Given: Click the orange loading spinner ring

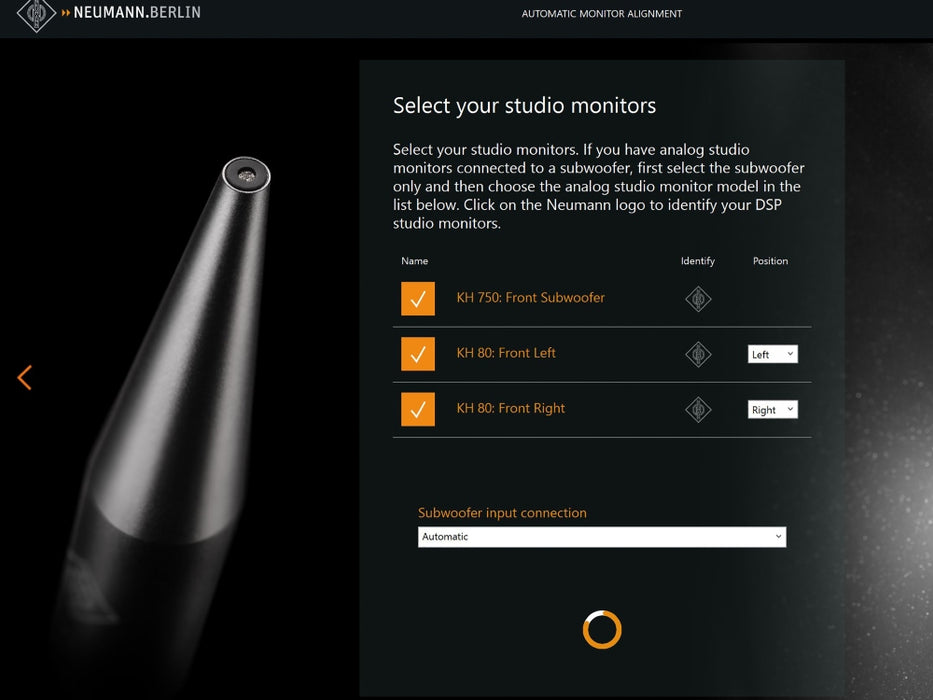Looking at the screenshot, I should [x=602, y=629].
